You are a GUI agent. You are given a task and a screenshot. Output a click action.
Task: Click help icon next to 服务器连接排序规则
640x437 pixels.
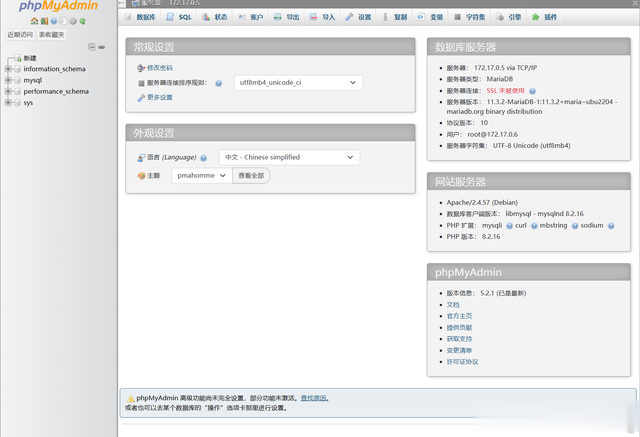[219, 83]
